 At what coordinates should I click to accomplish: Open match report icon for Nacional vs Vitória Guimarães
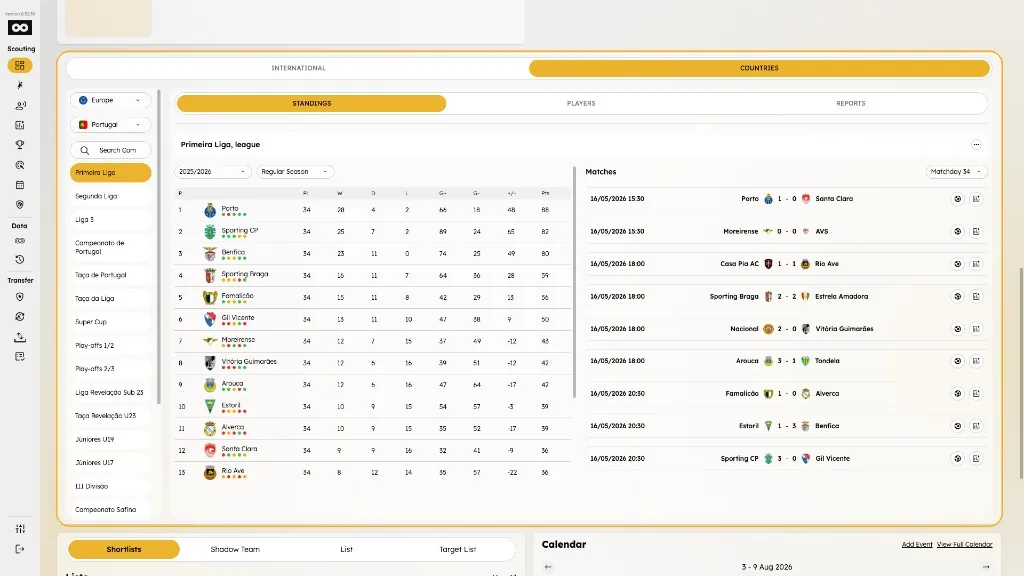pyautogui.click(x=976, y=329)
